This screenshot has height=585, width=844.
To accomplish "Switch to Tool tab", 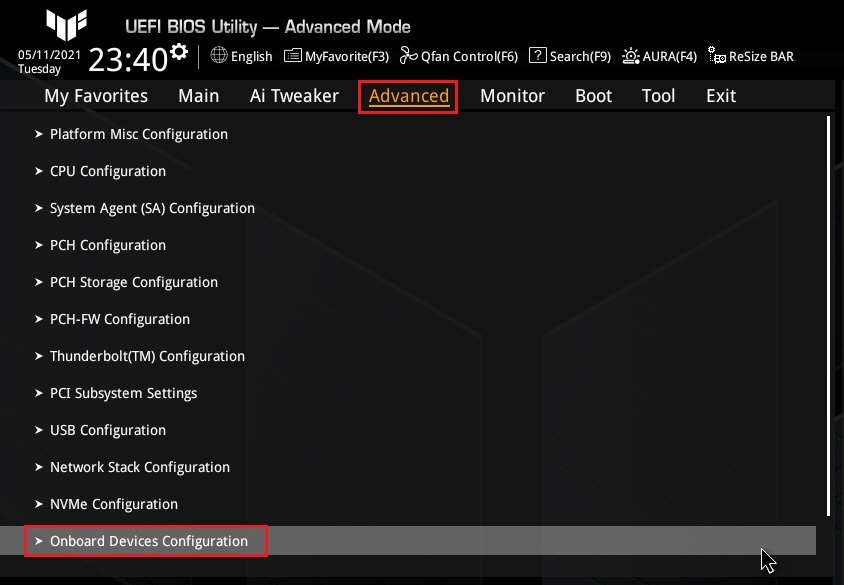I will click(658, 96).
